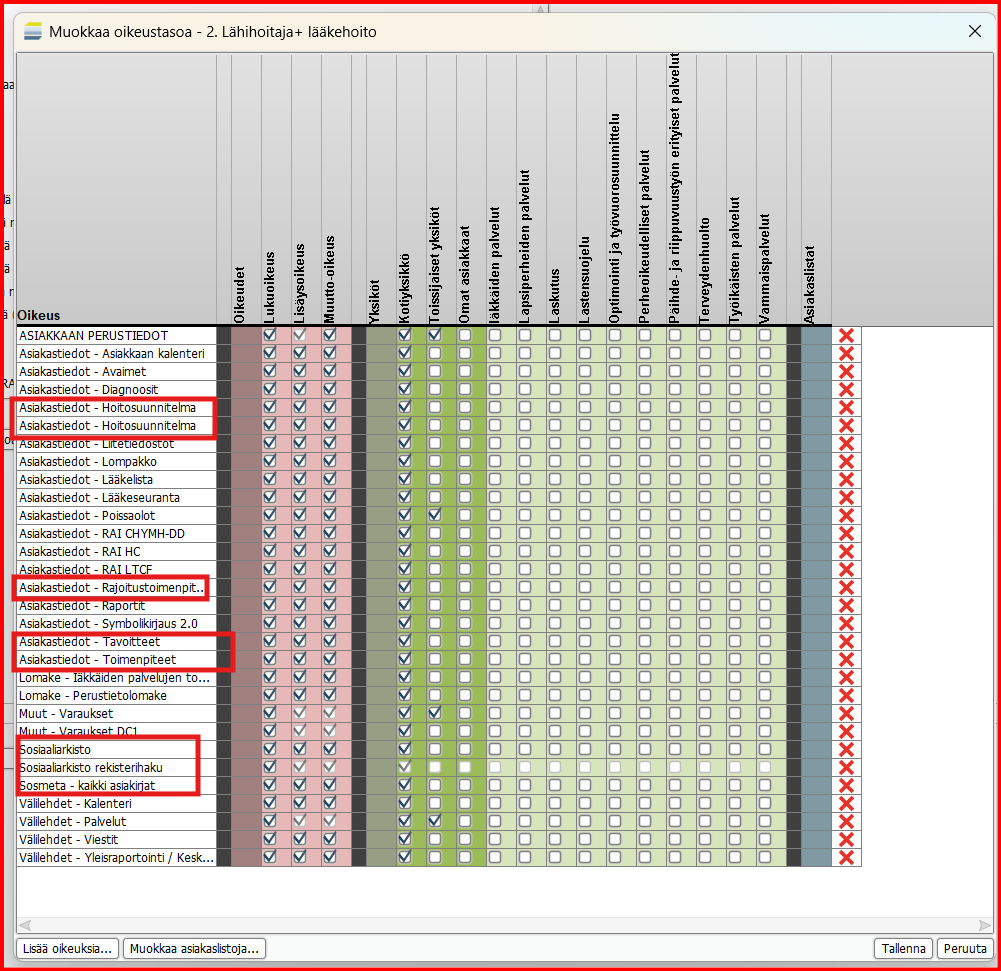Click red X on Sosiaaliarkisto rekisterihaku row
The width and height of the screenshot is (1001, 971).
click(x=846, y=767)
